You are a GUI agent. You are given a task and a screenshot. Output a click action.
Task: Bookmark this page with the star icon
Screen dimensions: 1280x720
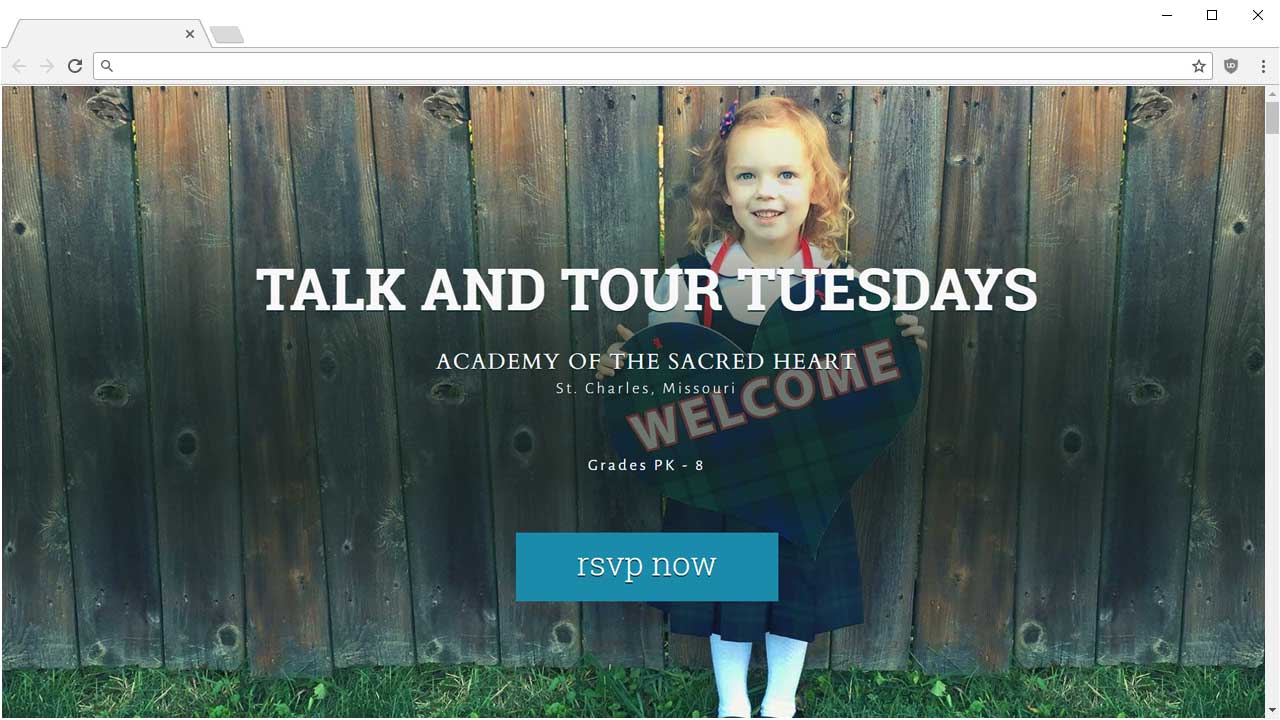point(1198,66)
